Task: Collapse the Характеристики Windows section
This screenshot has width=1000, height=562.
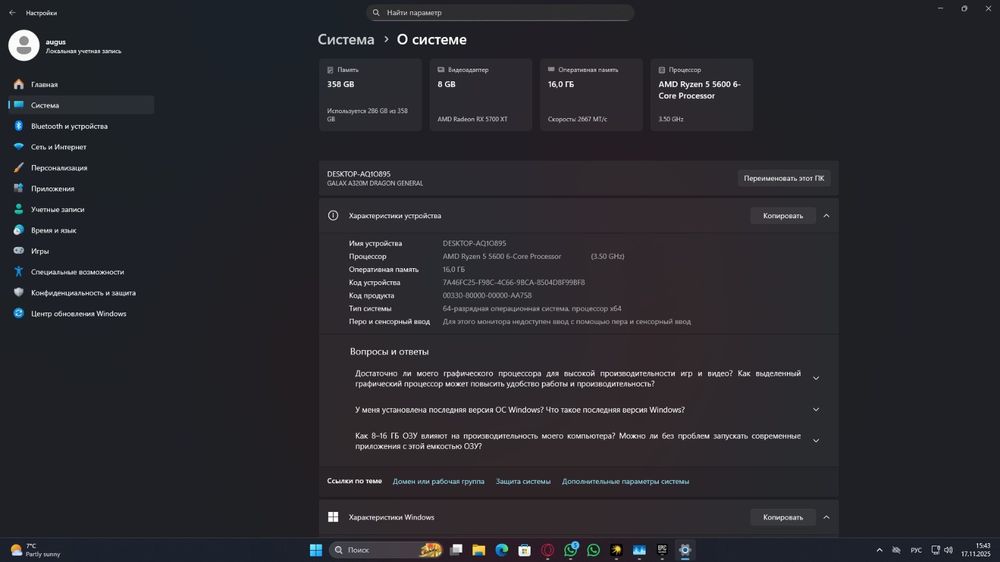Action: (827, 517)
